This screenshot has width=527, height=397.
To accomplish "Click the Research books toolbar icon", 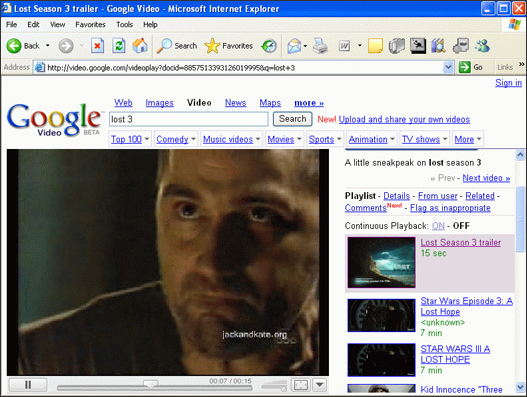I will click(x=439, y=46).
